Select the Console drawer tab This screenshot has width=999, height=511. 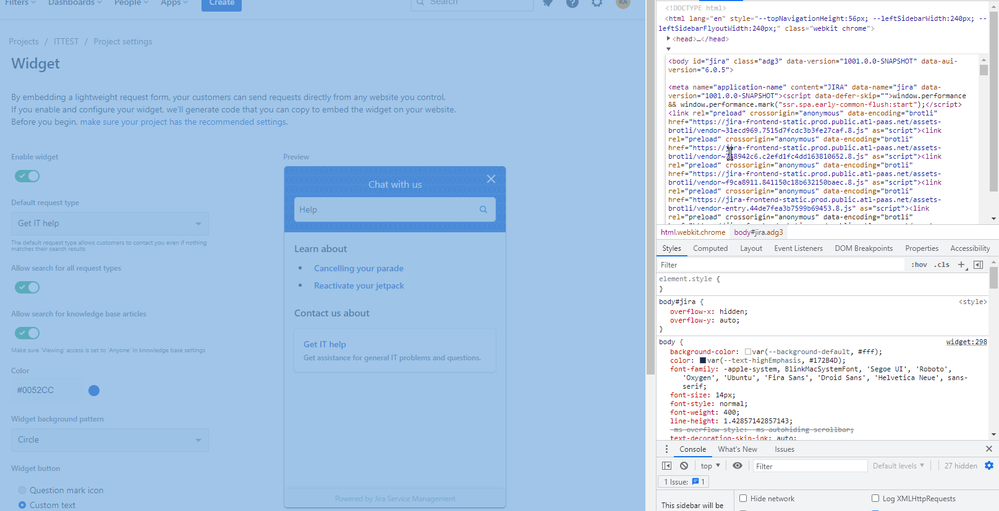click(x=693, y=449)
